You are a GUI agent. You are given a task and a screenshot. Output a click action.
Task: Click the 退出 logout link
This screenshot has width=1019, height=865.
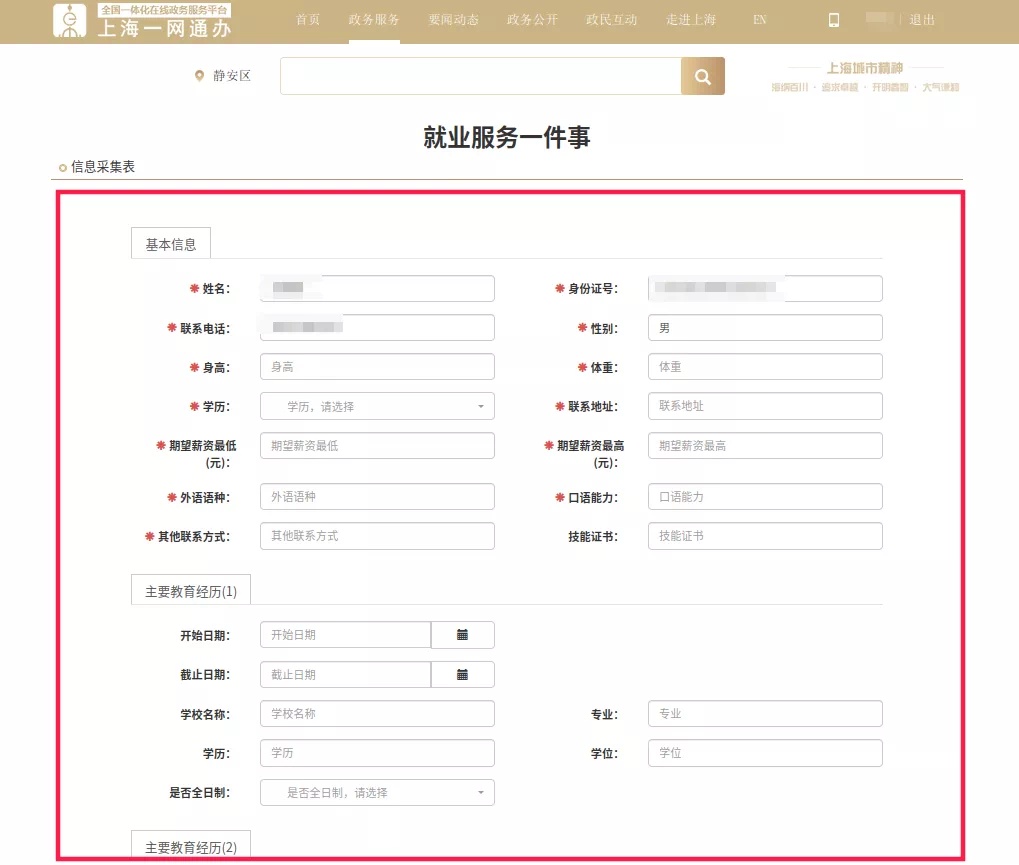[x=922, y=20]
